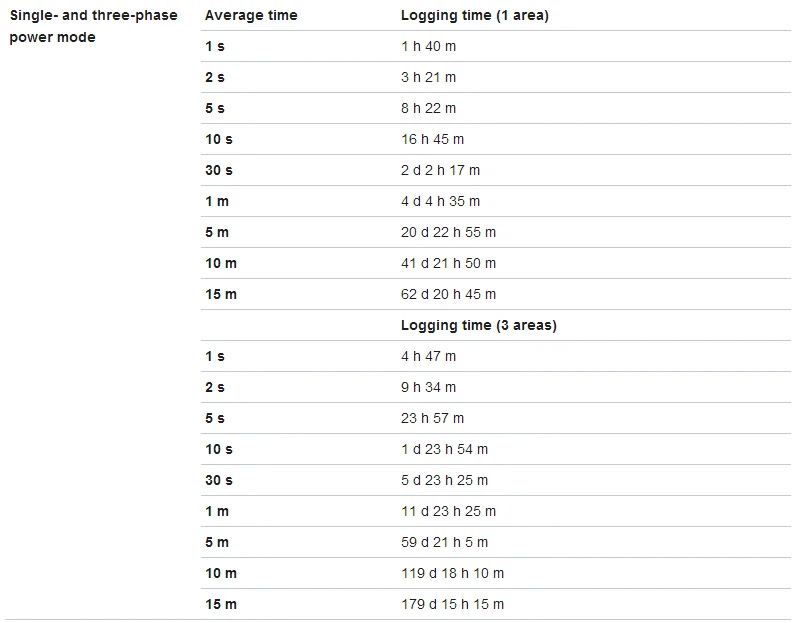Image resolution: width=808 pixels, height=623 pixels.
Task: Click the '3 h 21 m' table cell
Action: click(x=428, y=77)
